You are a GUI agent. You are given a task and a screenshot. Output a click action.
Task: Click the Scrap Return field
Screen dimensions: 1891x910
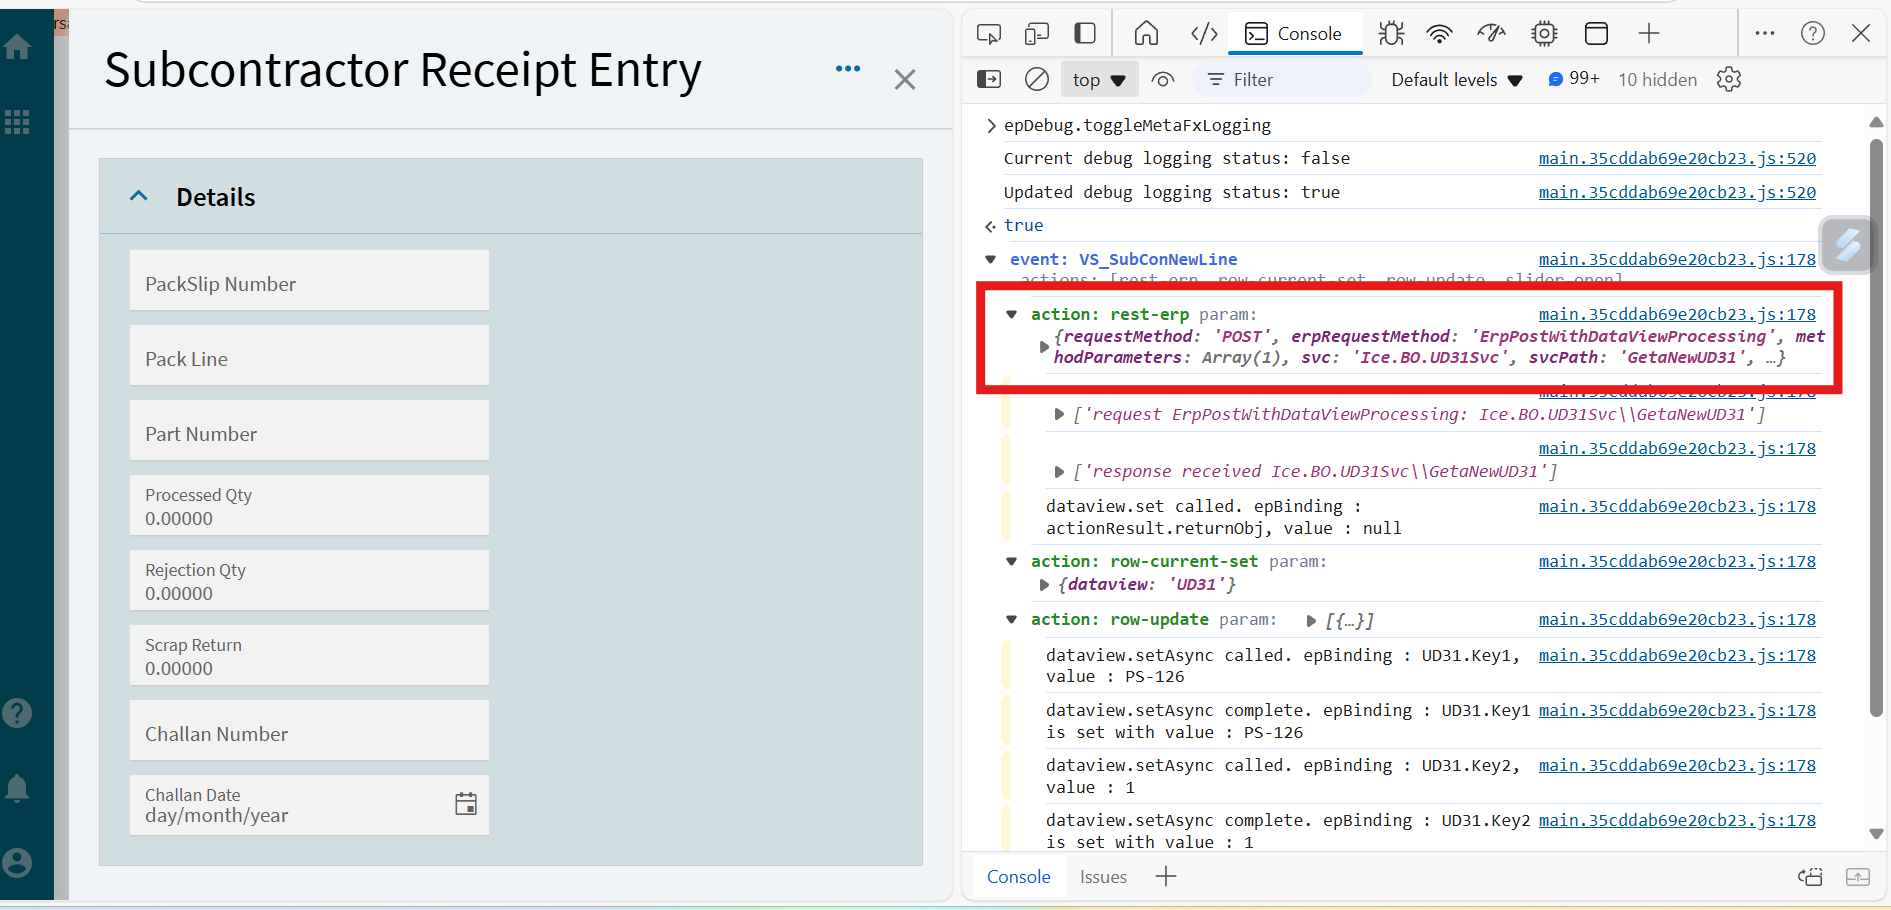[x=309, y=655]
